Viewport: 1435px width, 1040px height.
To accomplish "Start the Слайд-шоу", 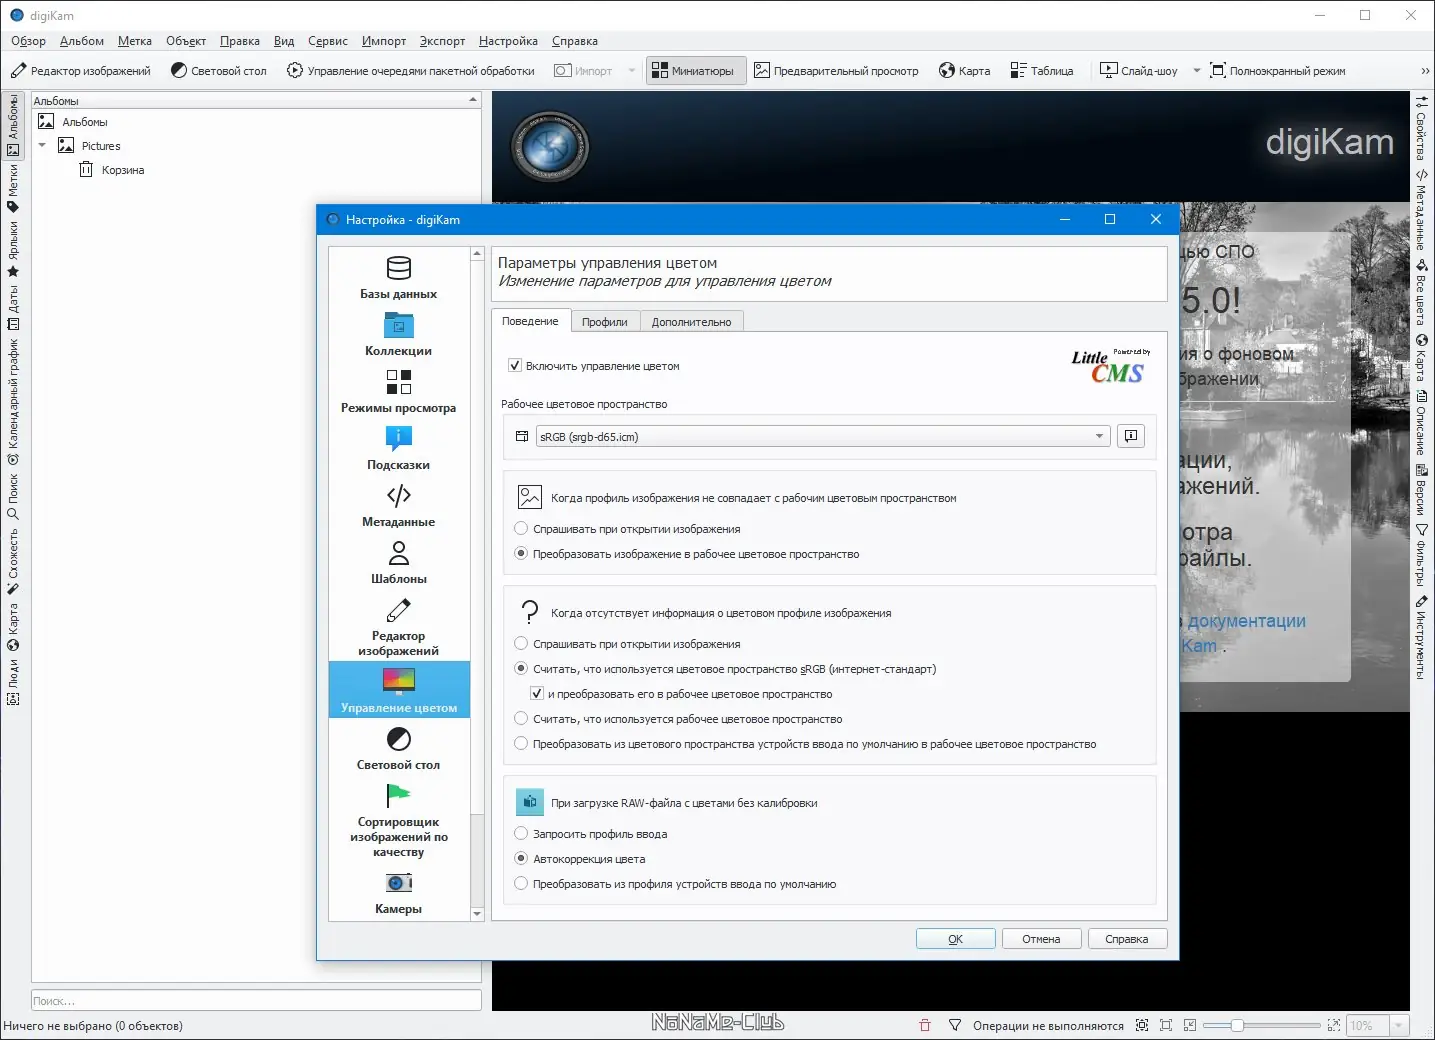I will click(1139, 71).
